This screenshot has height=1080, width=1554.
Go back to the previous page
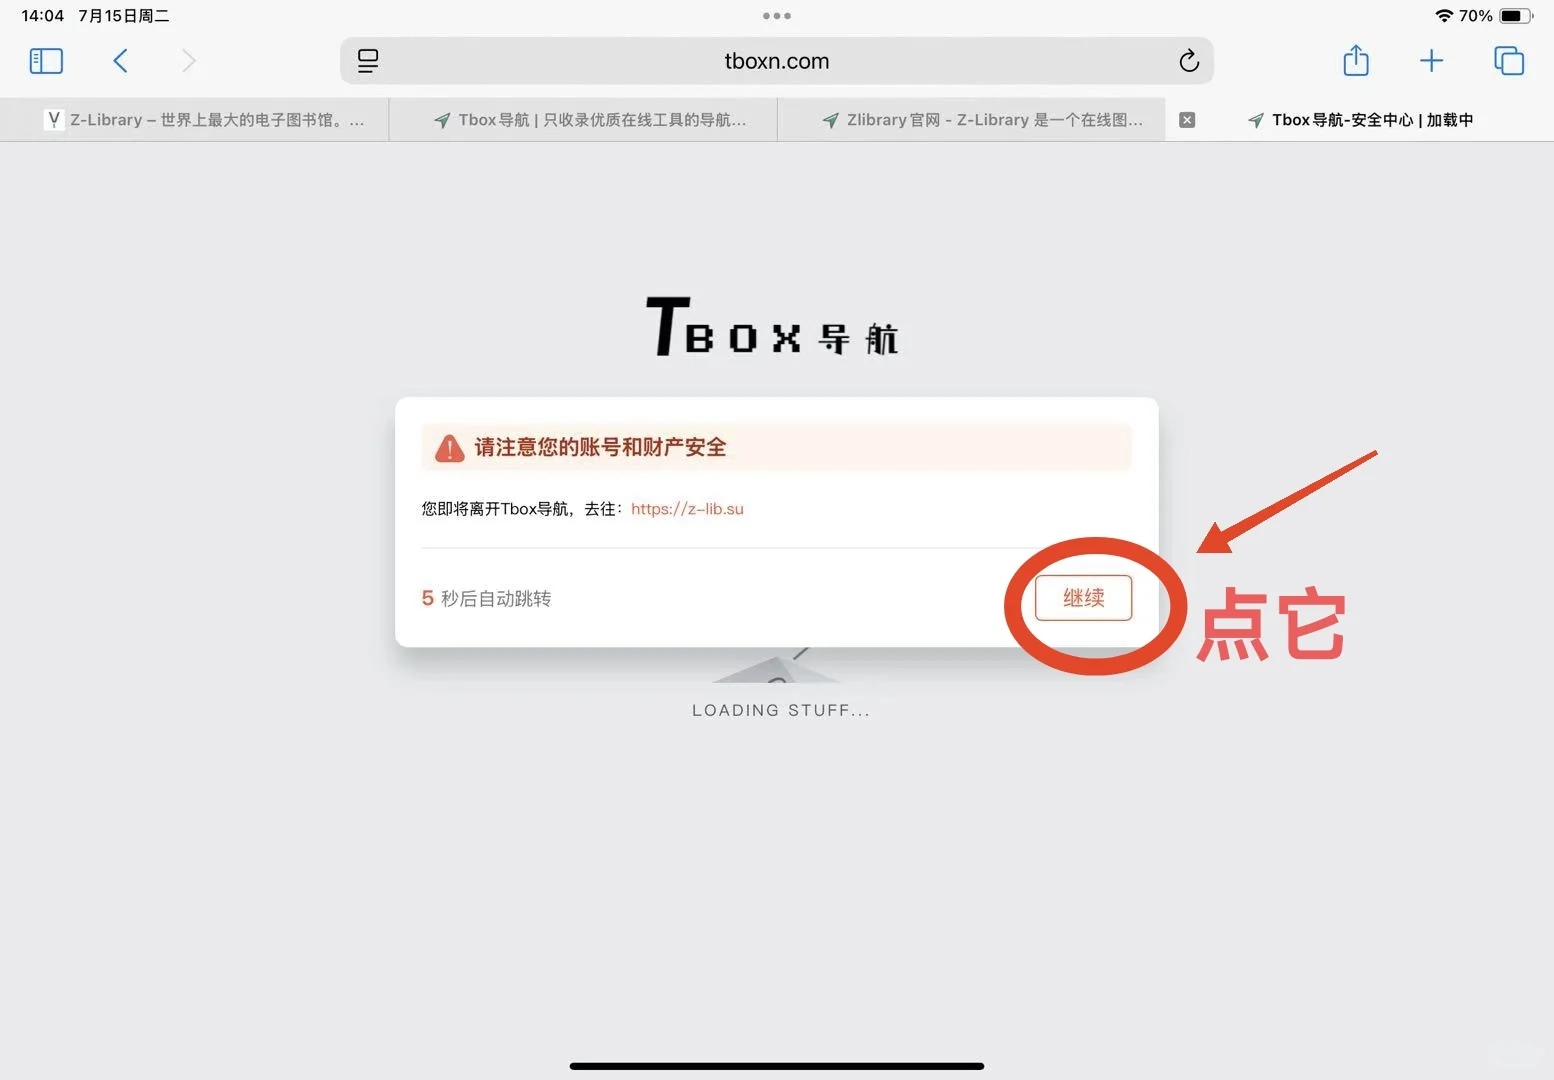coord(120,61)
